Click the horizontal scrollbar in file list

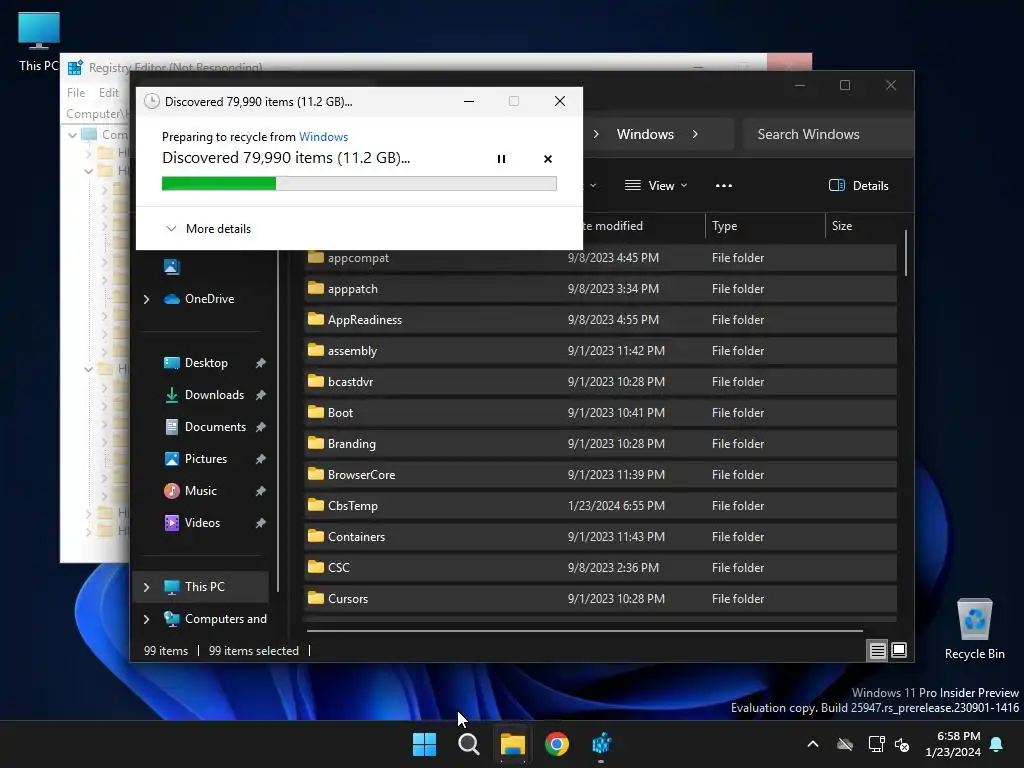[584, 631]
